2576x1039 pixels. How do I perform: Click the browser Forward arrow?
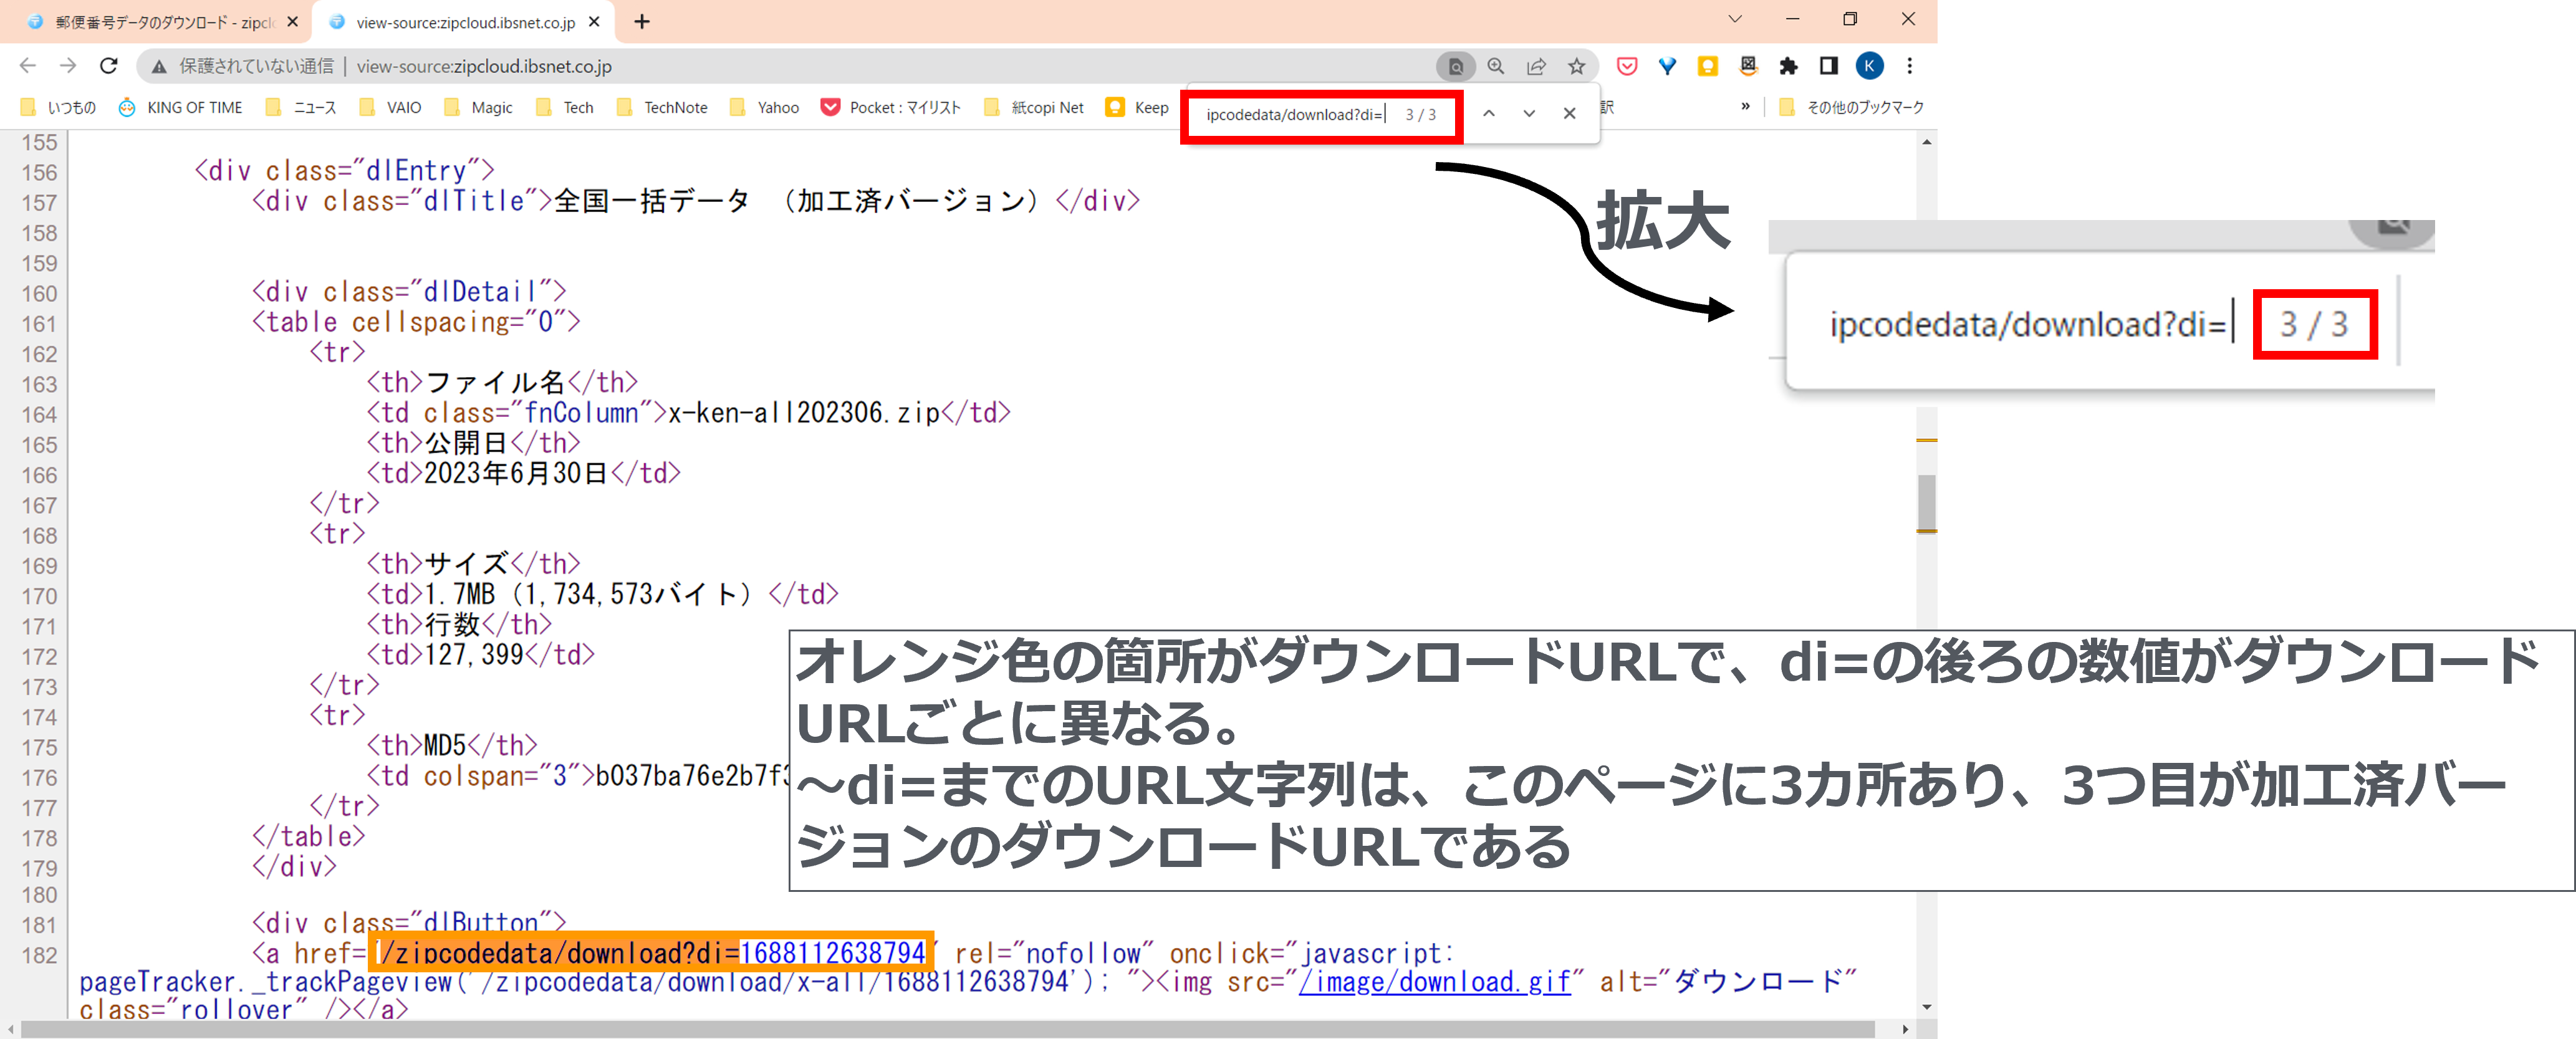68,66
